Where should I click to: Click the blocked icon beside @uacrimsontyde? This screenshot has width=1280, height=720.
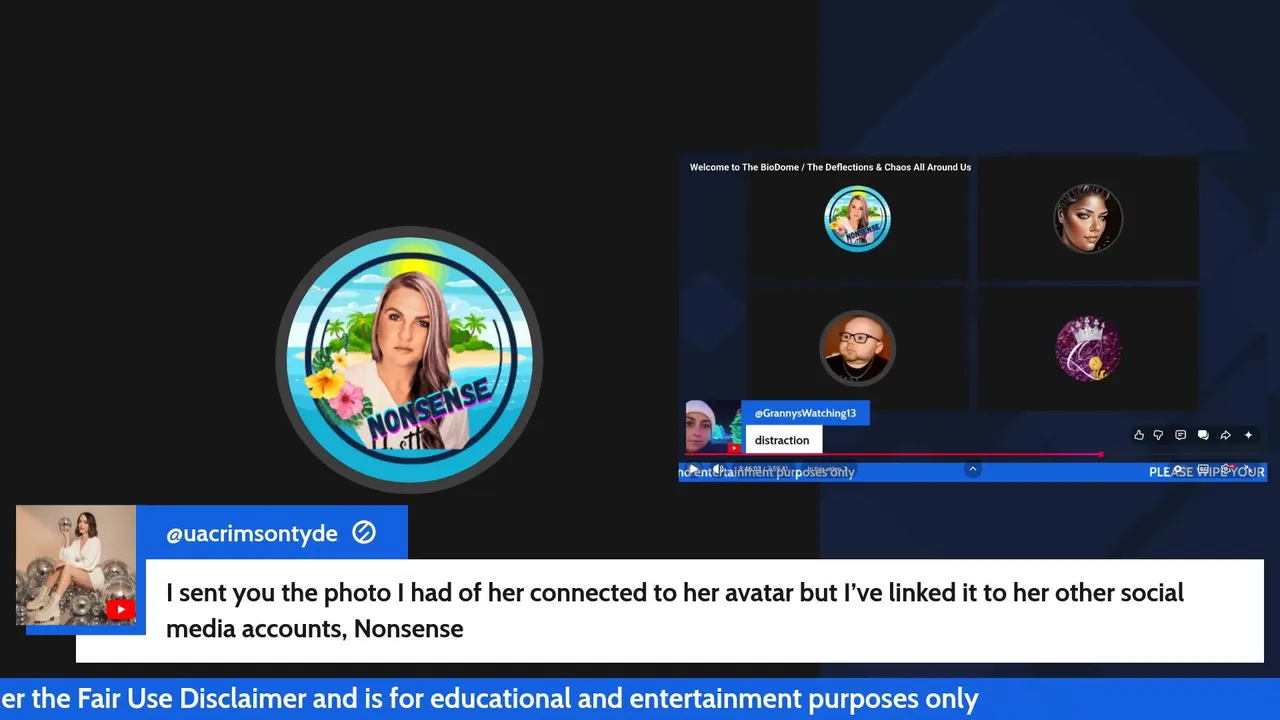pos(364,533)
